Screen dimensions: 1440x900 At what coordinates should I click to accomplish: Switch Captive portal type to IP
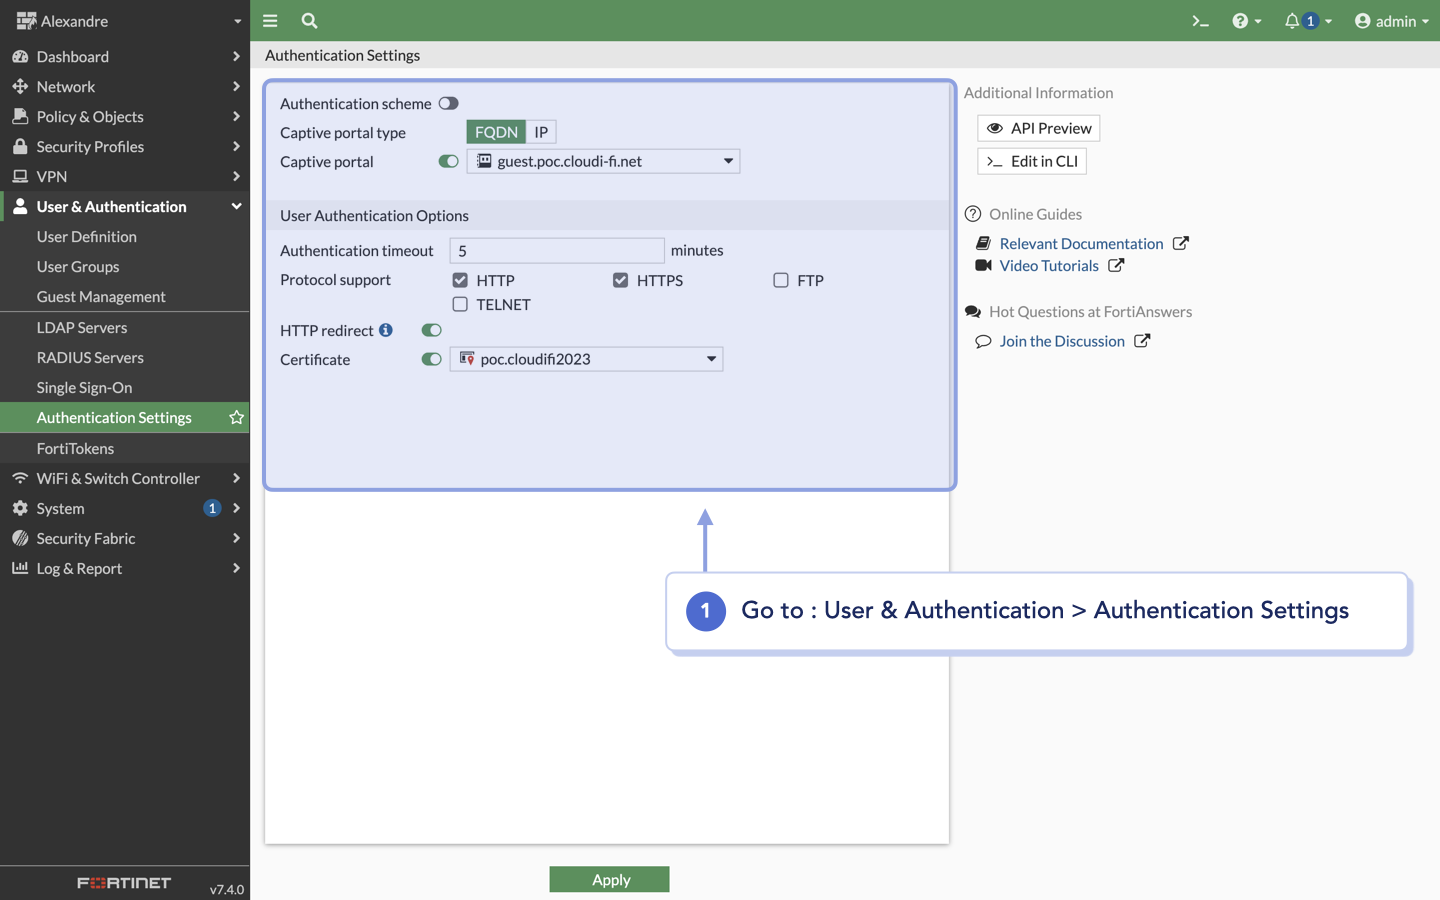(x=540, y=132)
